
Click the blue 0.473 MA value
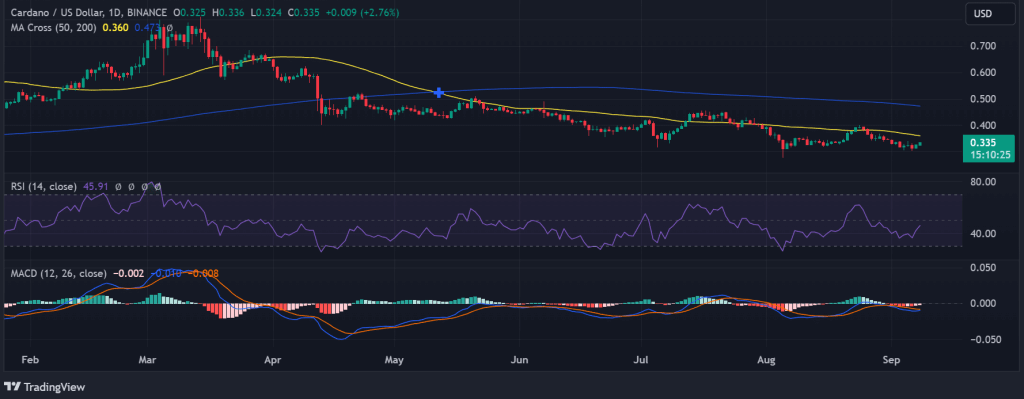pyautogui.click(x=148, y=27)
